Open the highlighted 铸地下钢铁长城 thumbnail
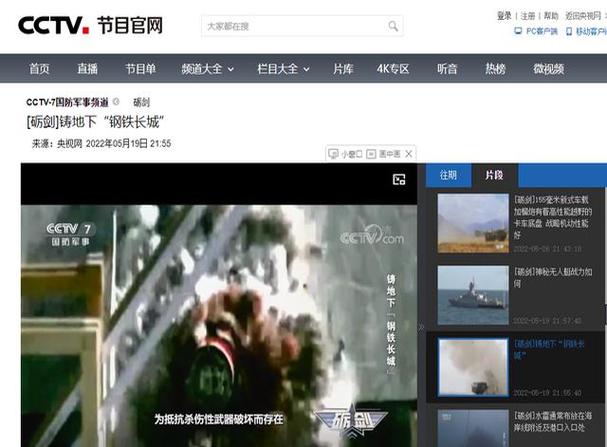This screenshot has width=607, height=447. coord(473,367)
